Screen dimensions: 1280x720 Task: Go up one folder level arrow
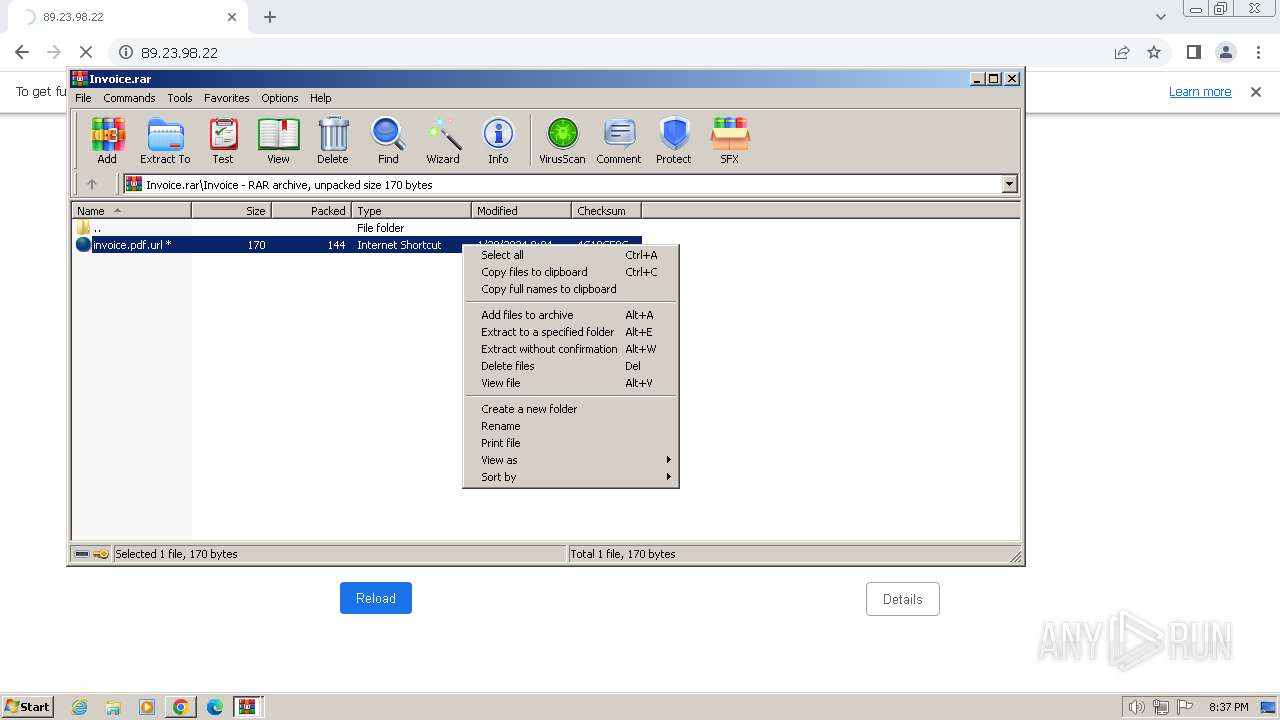pyautogui.click(x=92, y=184)
